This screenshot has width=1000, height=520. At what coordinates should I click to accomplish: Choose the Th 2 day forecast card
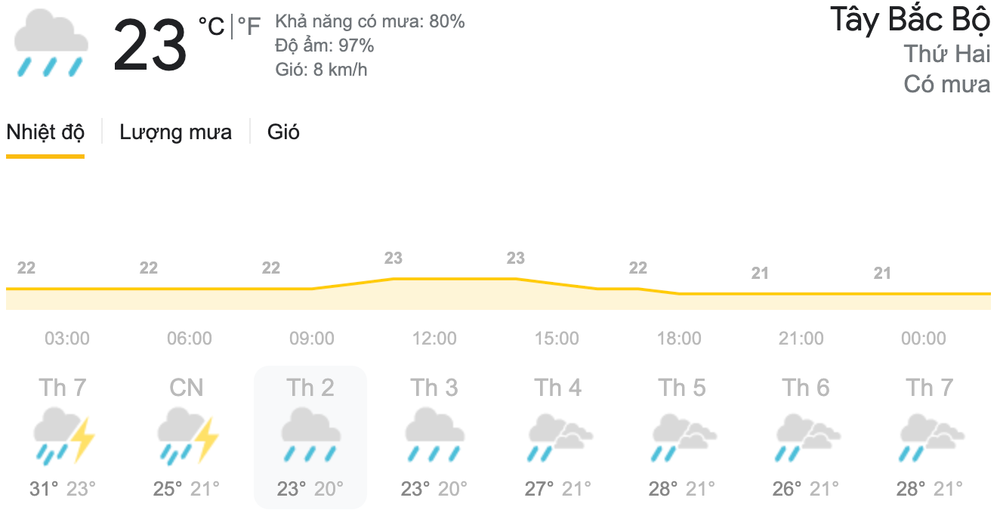point(311,437)
